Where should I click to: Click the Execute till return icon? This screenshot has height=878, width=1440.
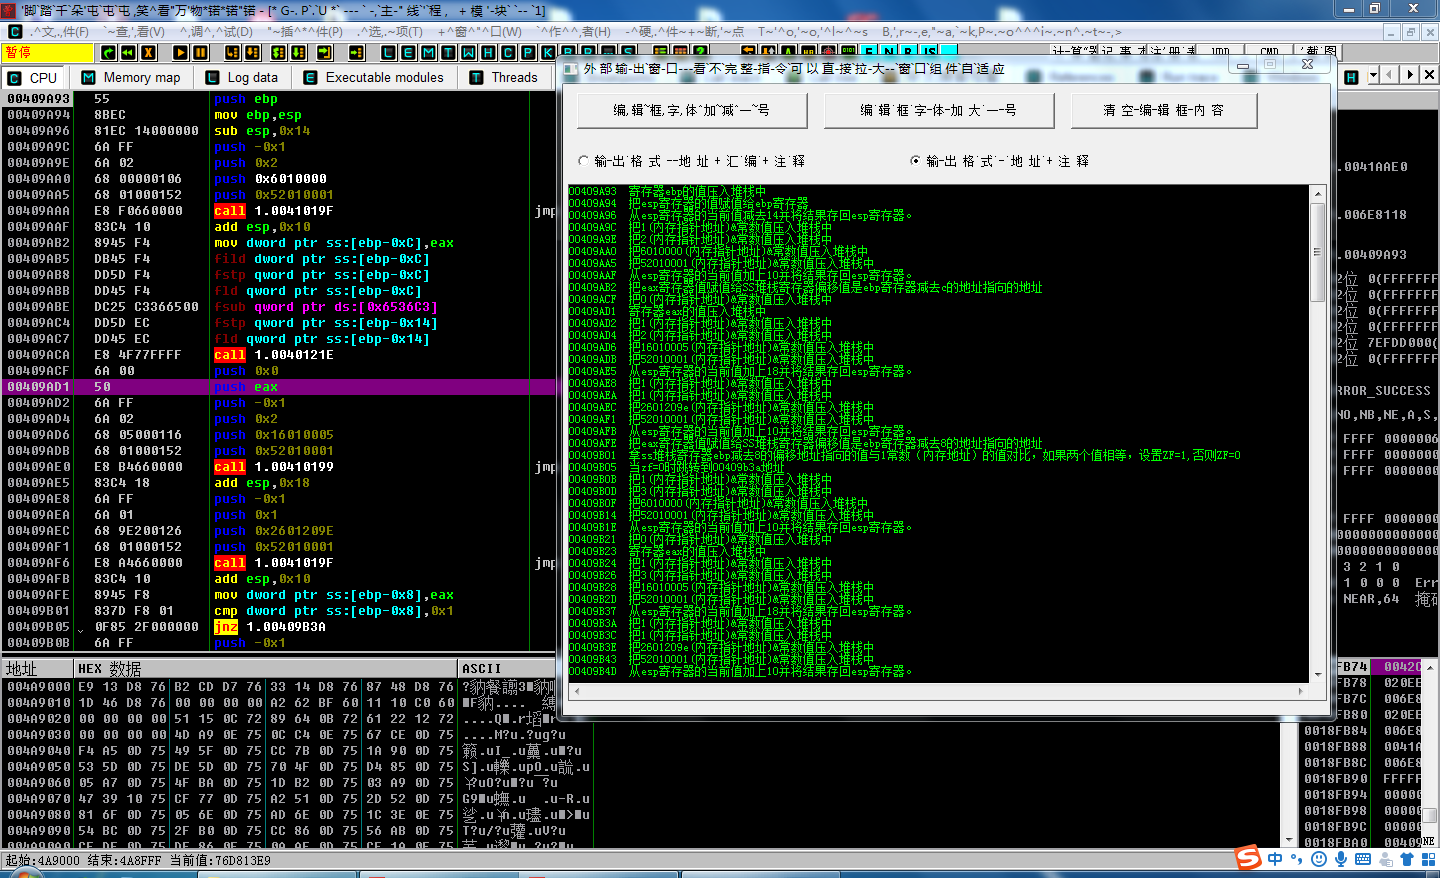(x=325, y=52)
